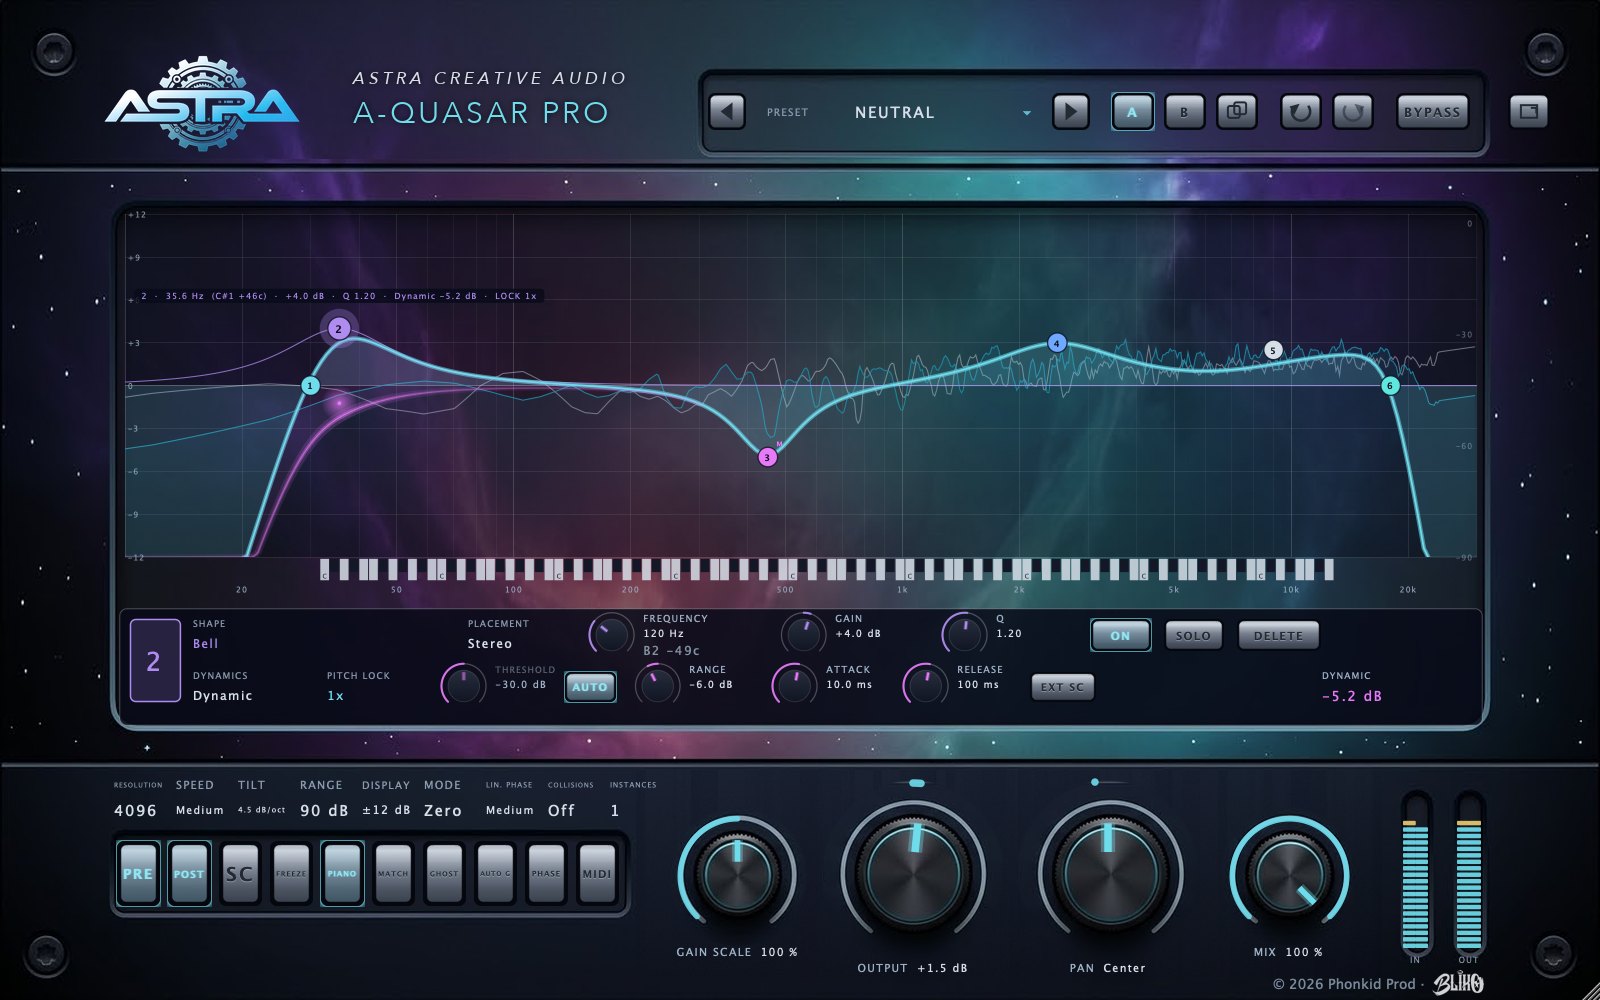The height and width of the screenshot is (1000, 1600).
Task: Click the Frequency knob
Action: coord(611,634)
